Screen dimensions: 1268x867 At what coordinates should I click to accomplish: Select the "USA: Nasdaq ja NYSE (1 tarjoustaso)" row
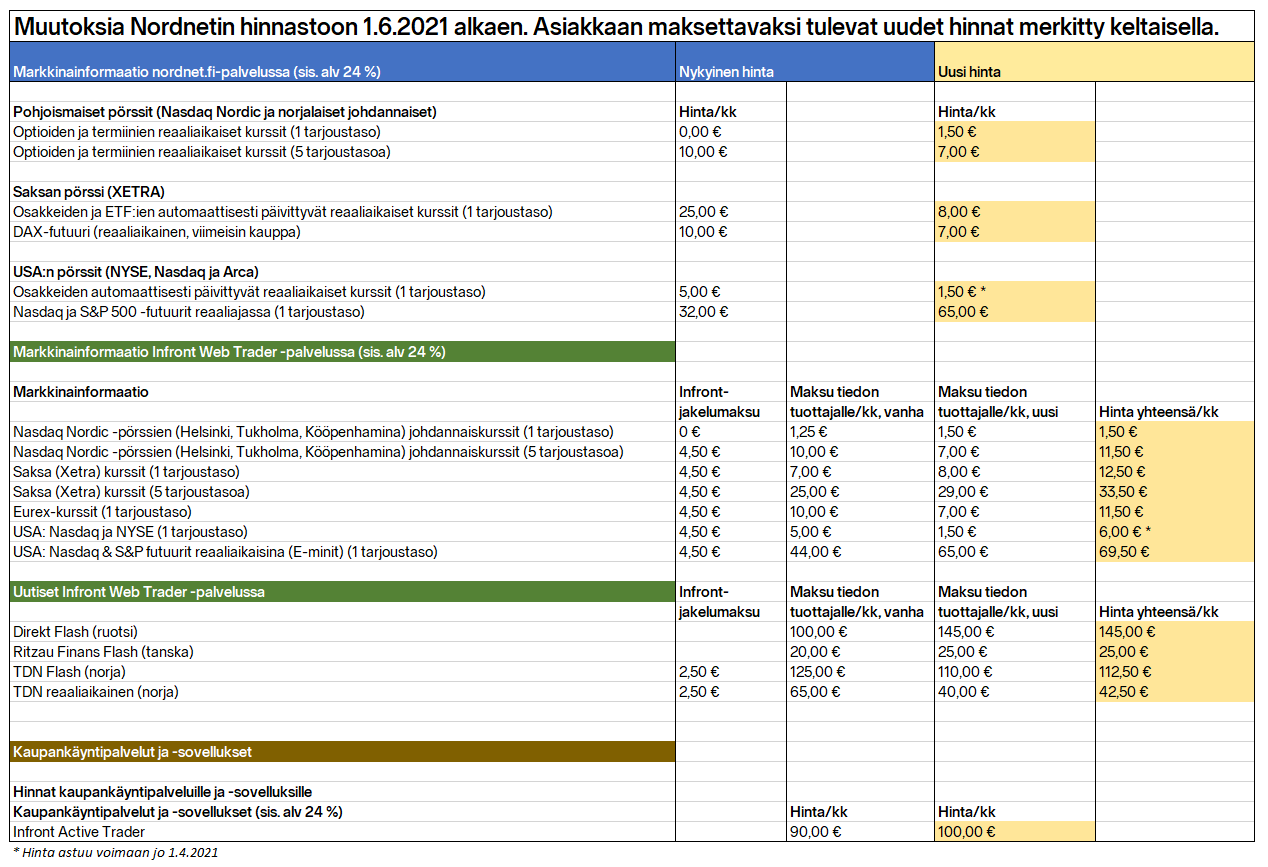click(130, 532)
